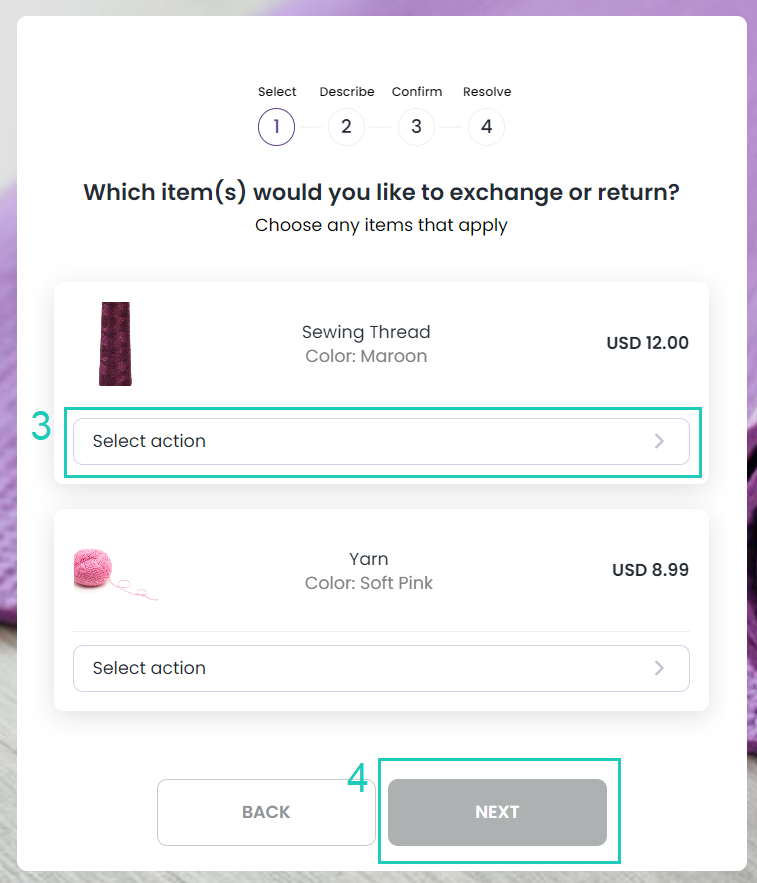Select the Select step label
The width and height of the screenshot is (757, 883).
(277, 91)
